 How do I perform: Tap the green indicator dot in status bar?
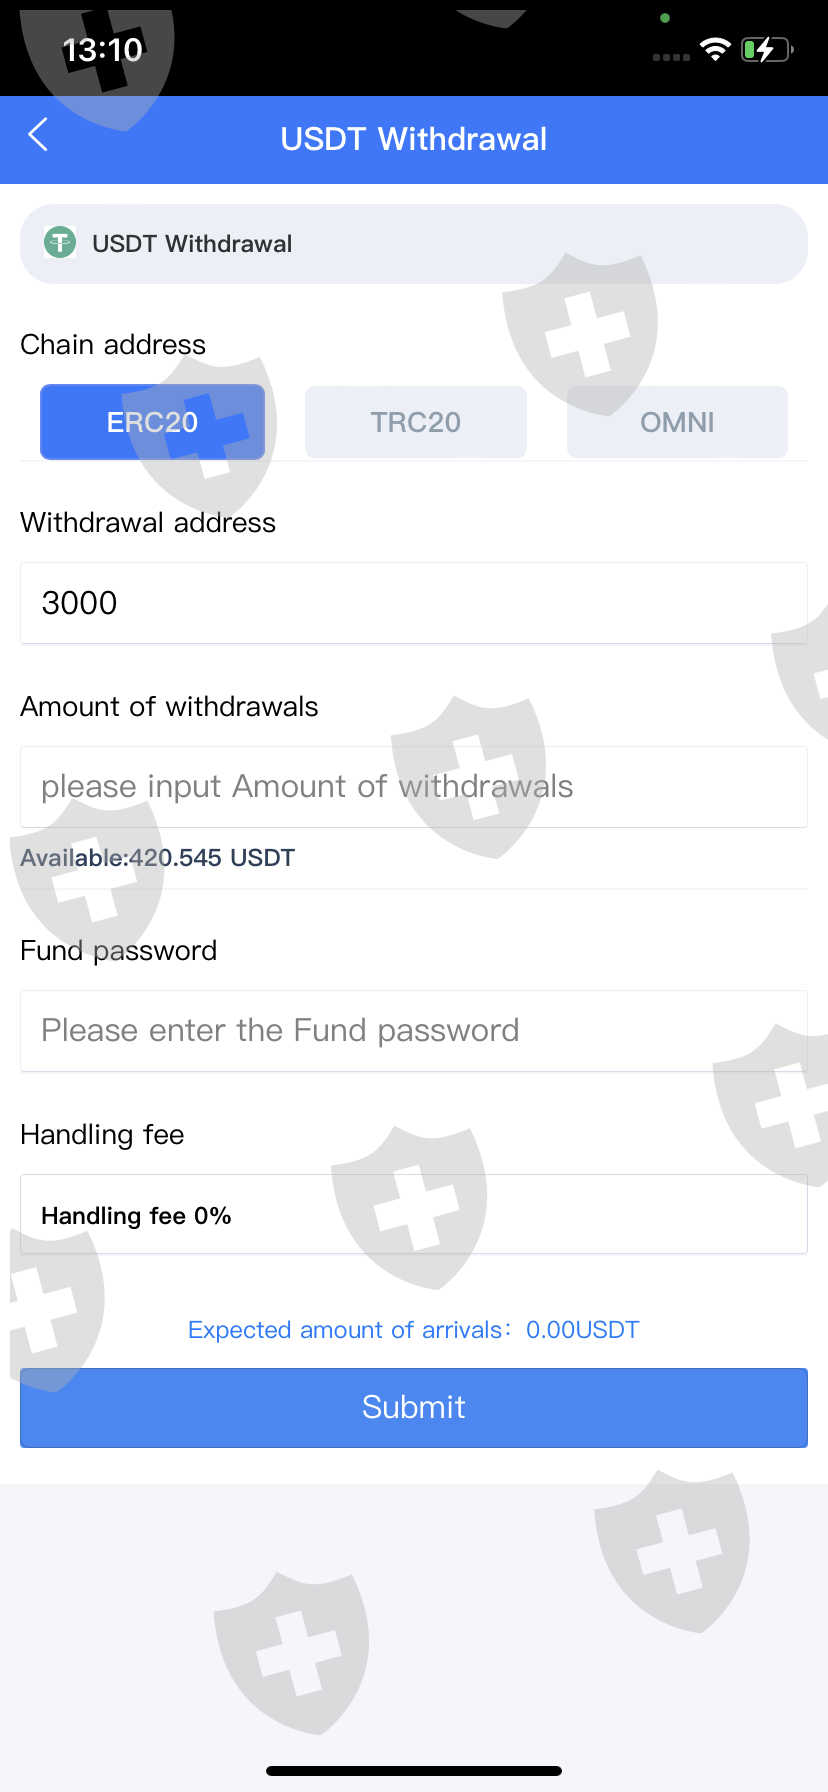coord(665,18)
